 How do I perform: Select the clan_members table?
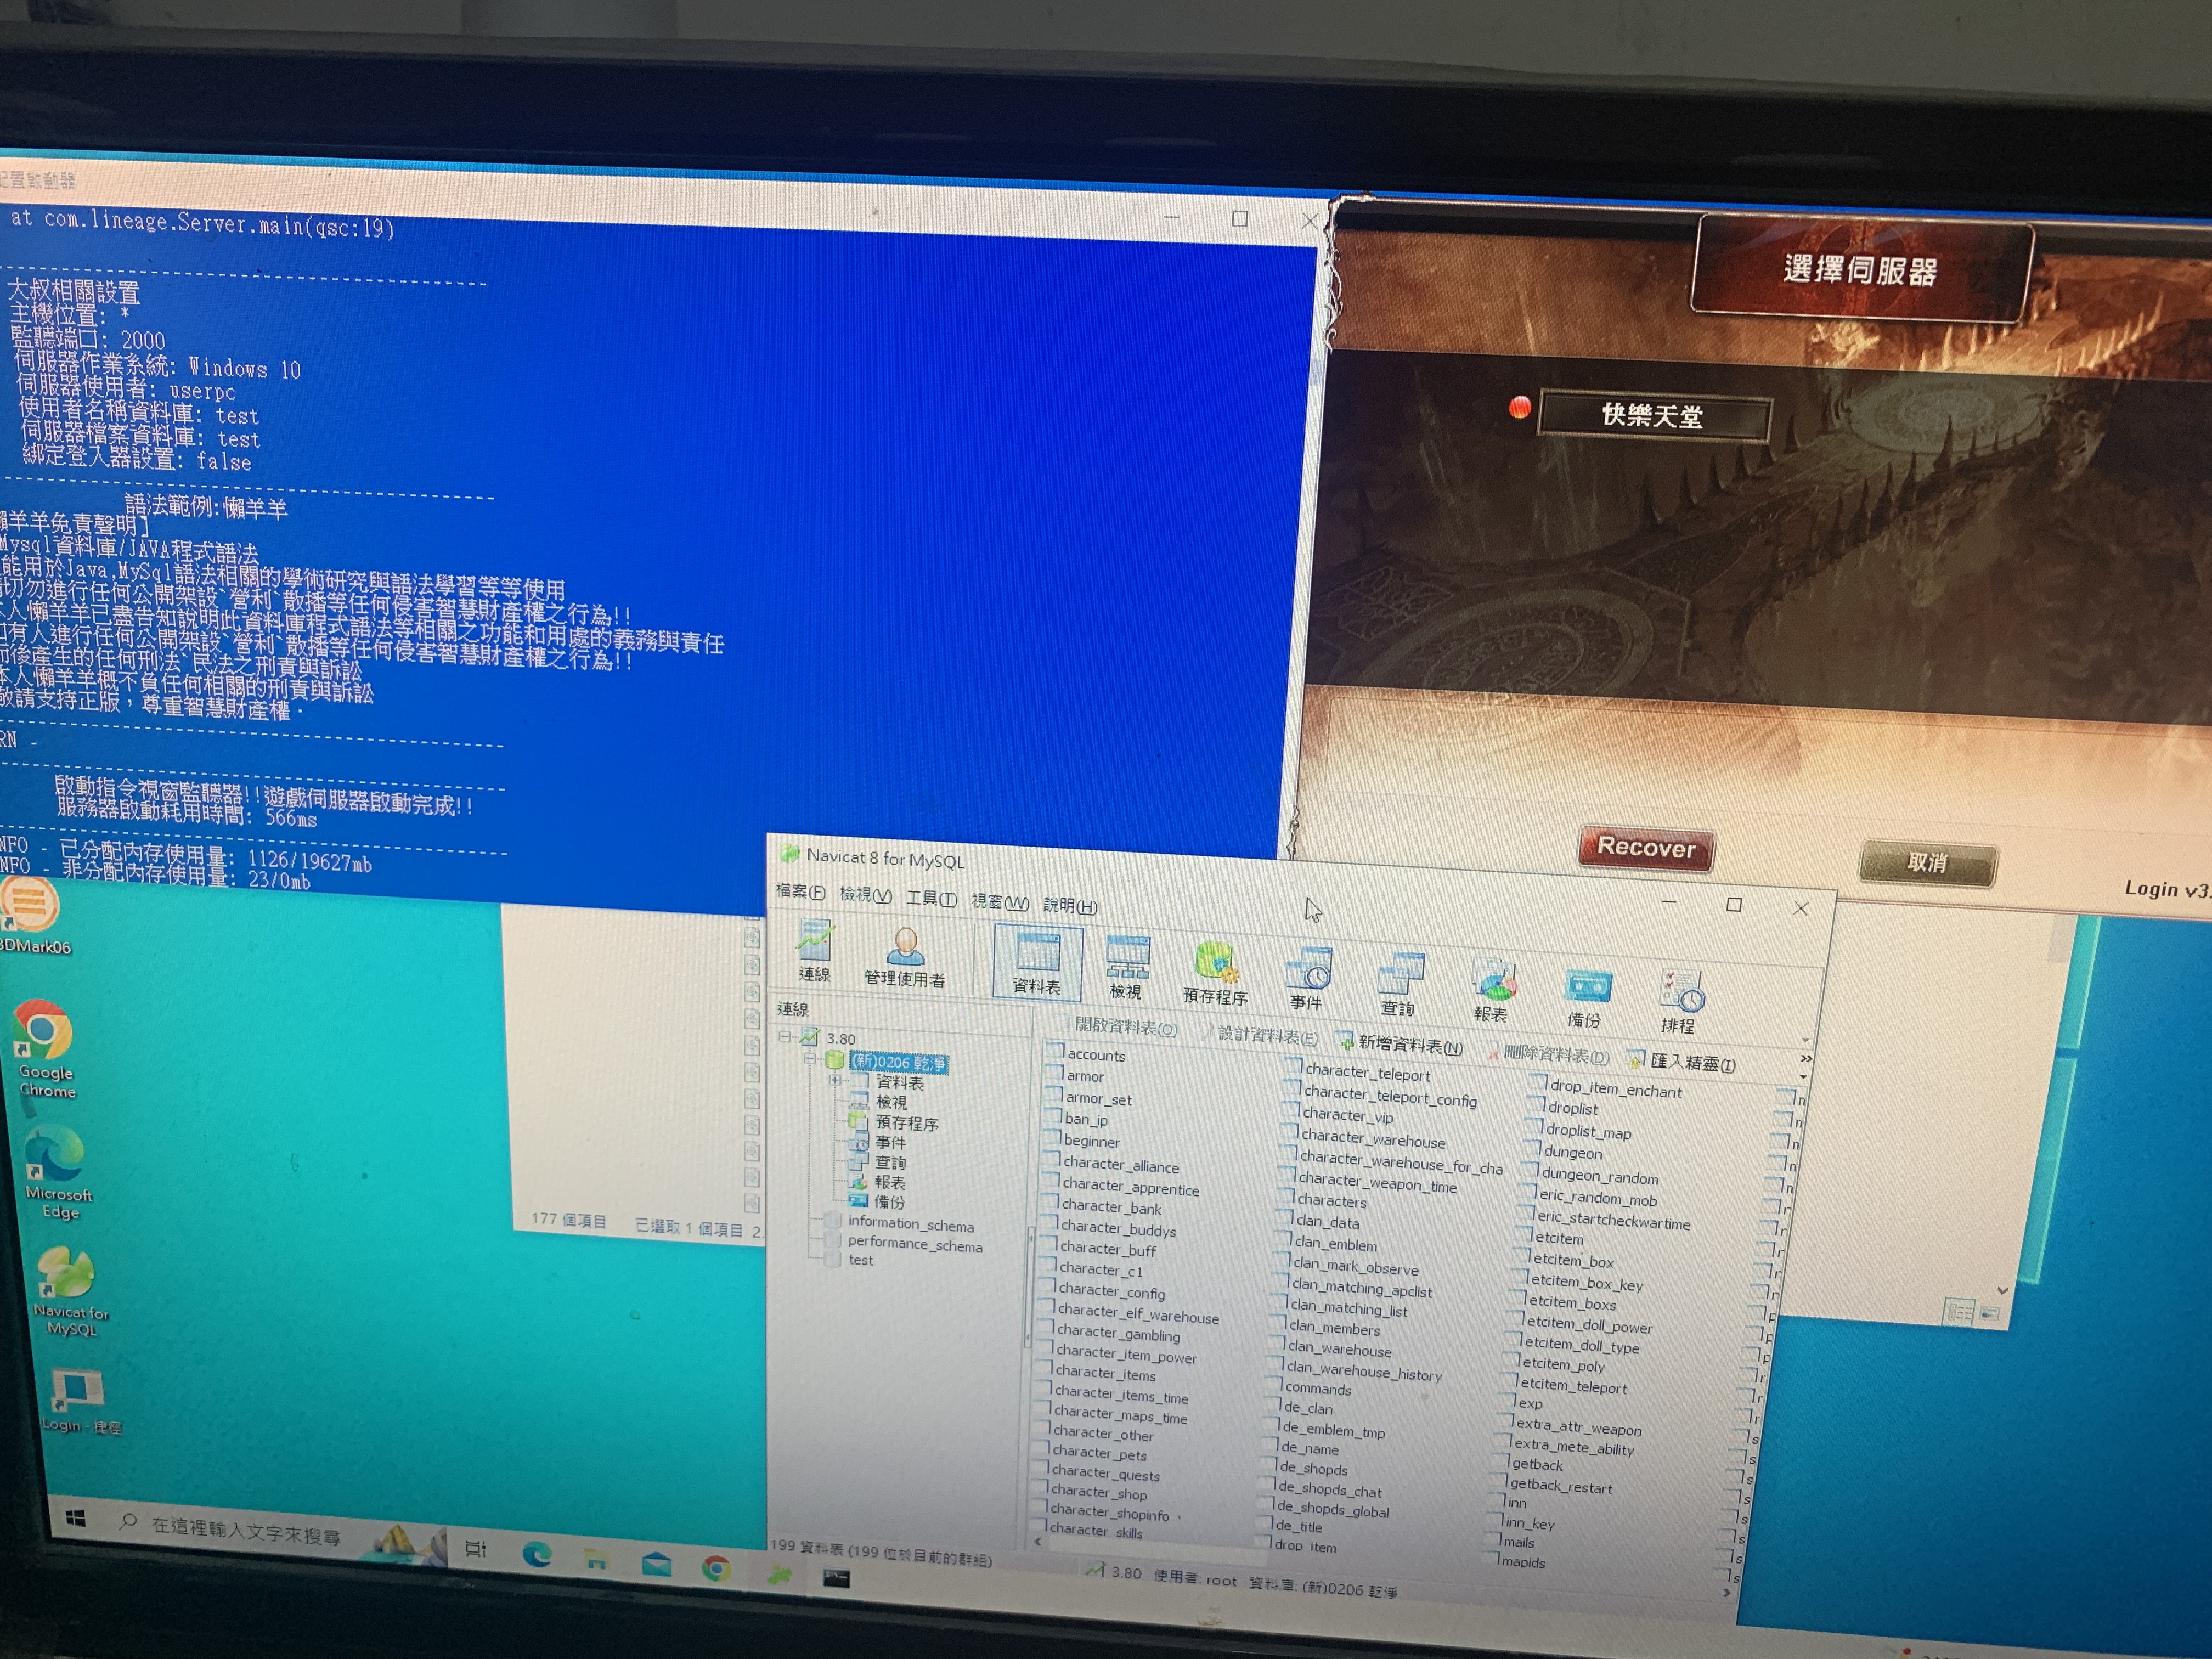click(x=1334, y=1328)
